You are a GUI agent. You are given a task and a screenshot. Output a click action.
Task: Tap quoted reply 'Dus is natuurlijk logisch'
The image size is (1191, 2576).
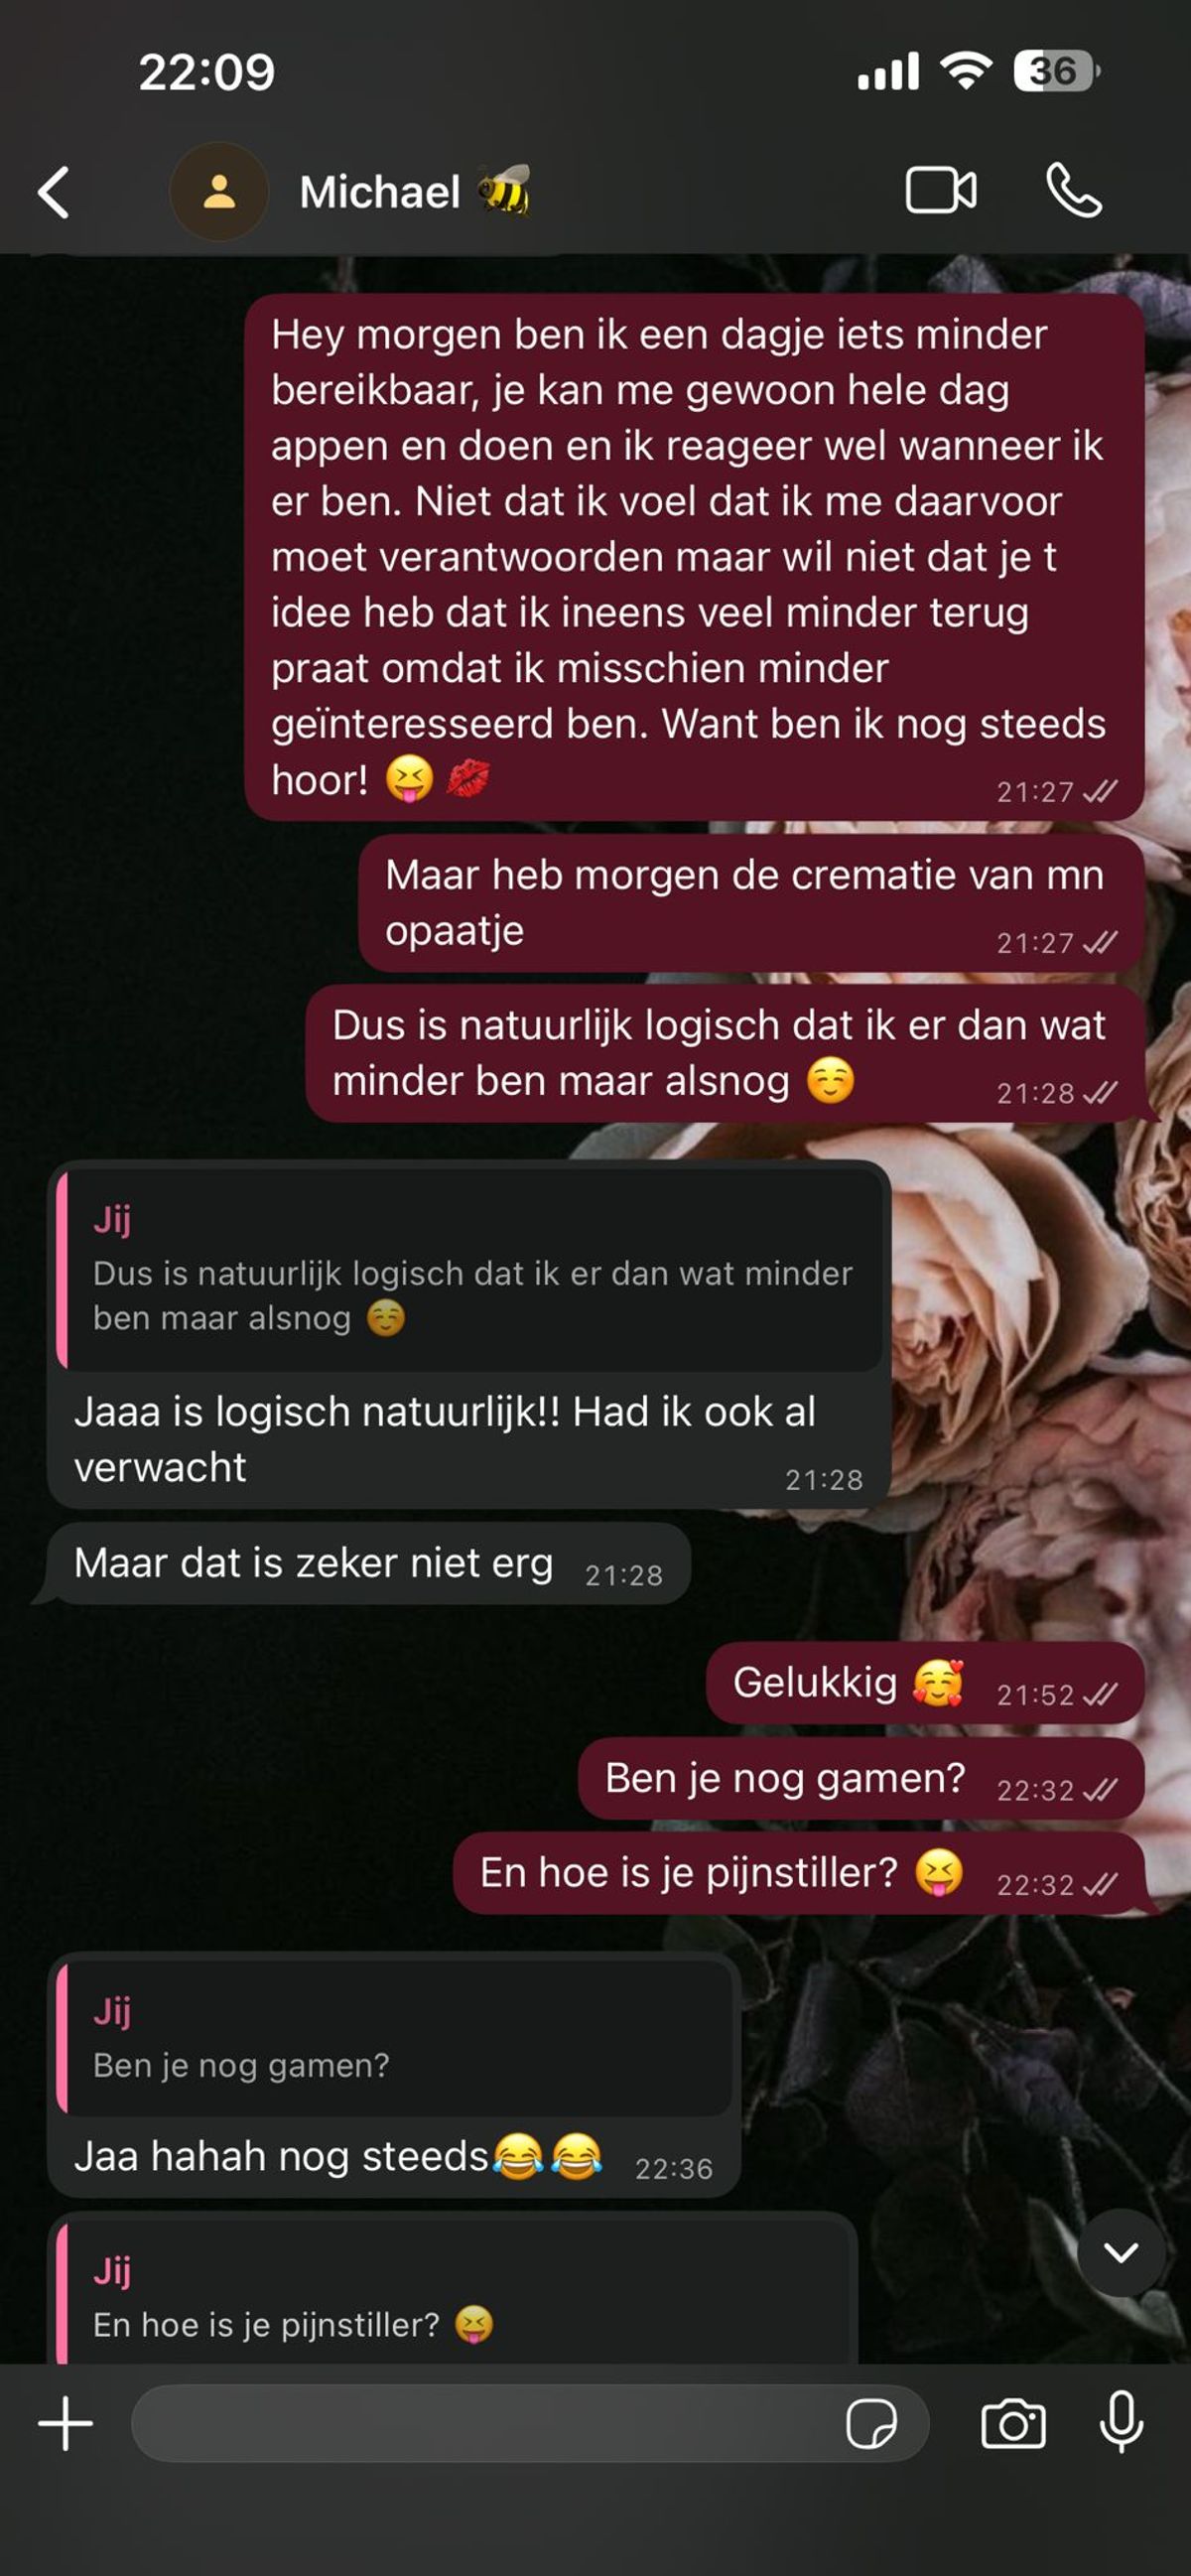pyautogui.click(x=469, y=1270)
